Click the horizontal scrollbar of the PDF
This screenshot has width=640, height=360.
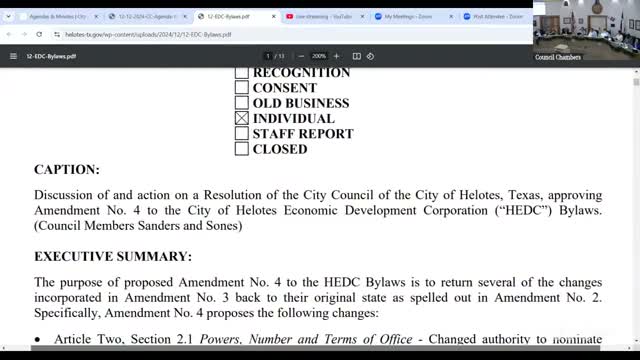point(315,348)
